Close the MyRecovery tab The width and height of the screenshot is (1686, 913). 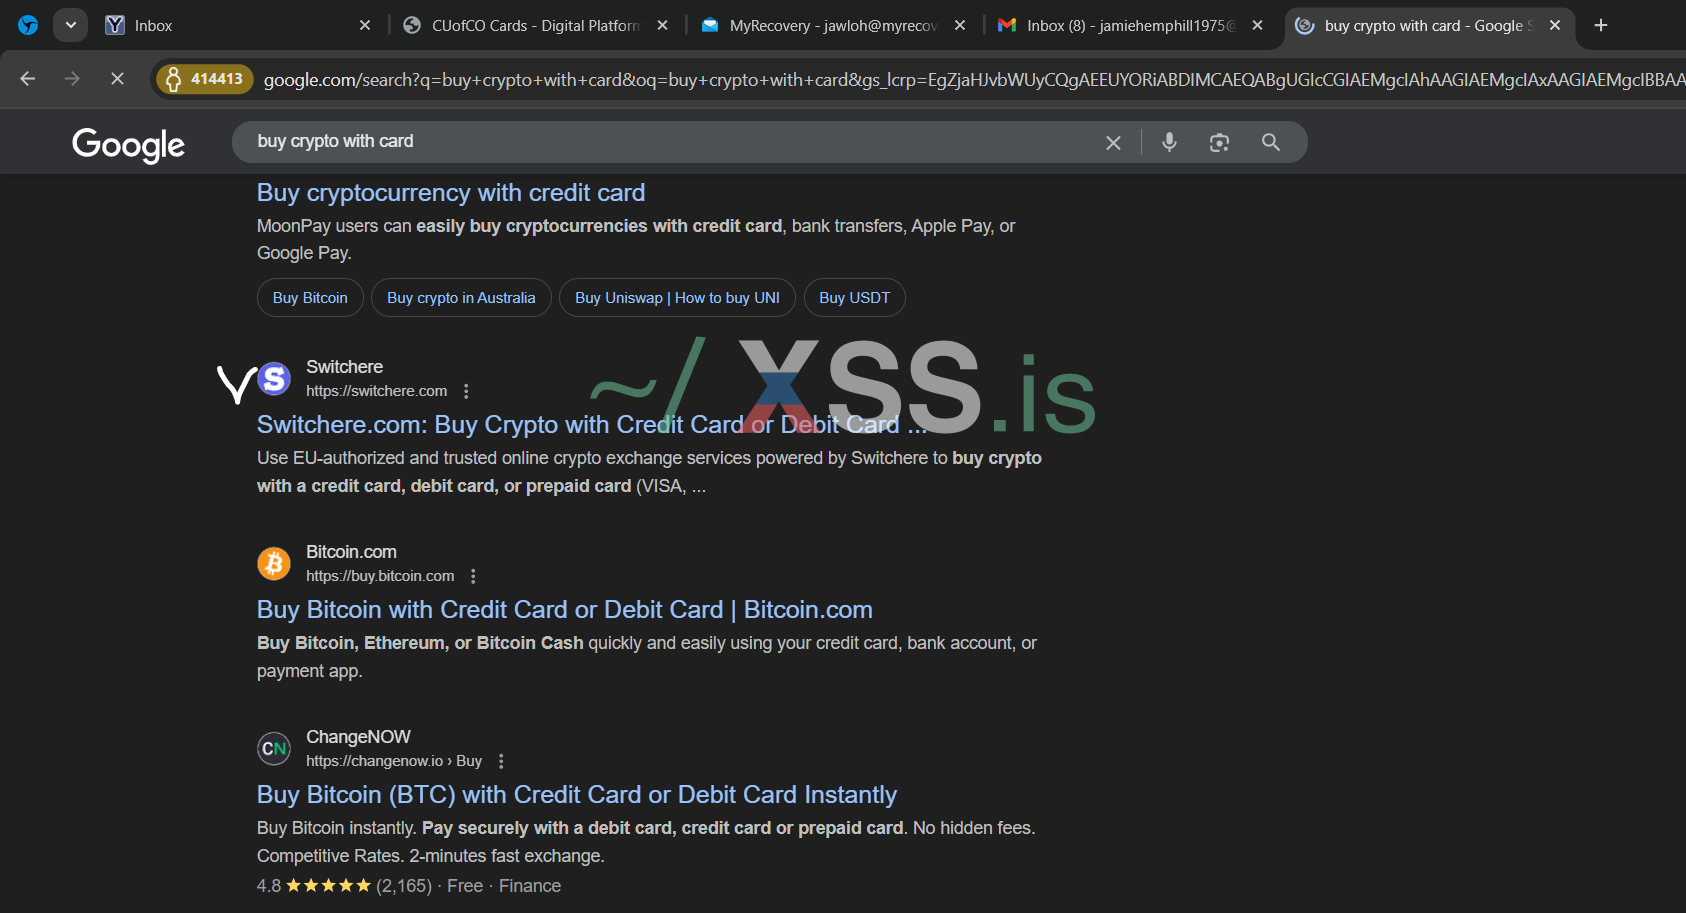960,25
